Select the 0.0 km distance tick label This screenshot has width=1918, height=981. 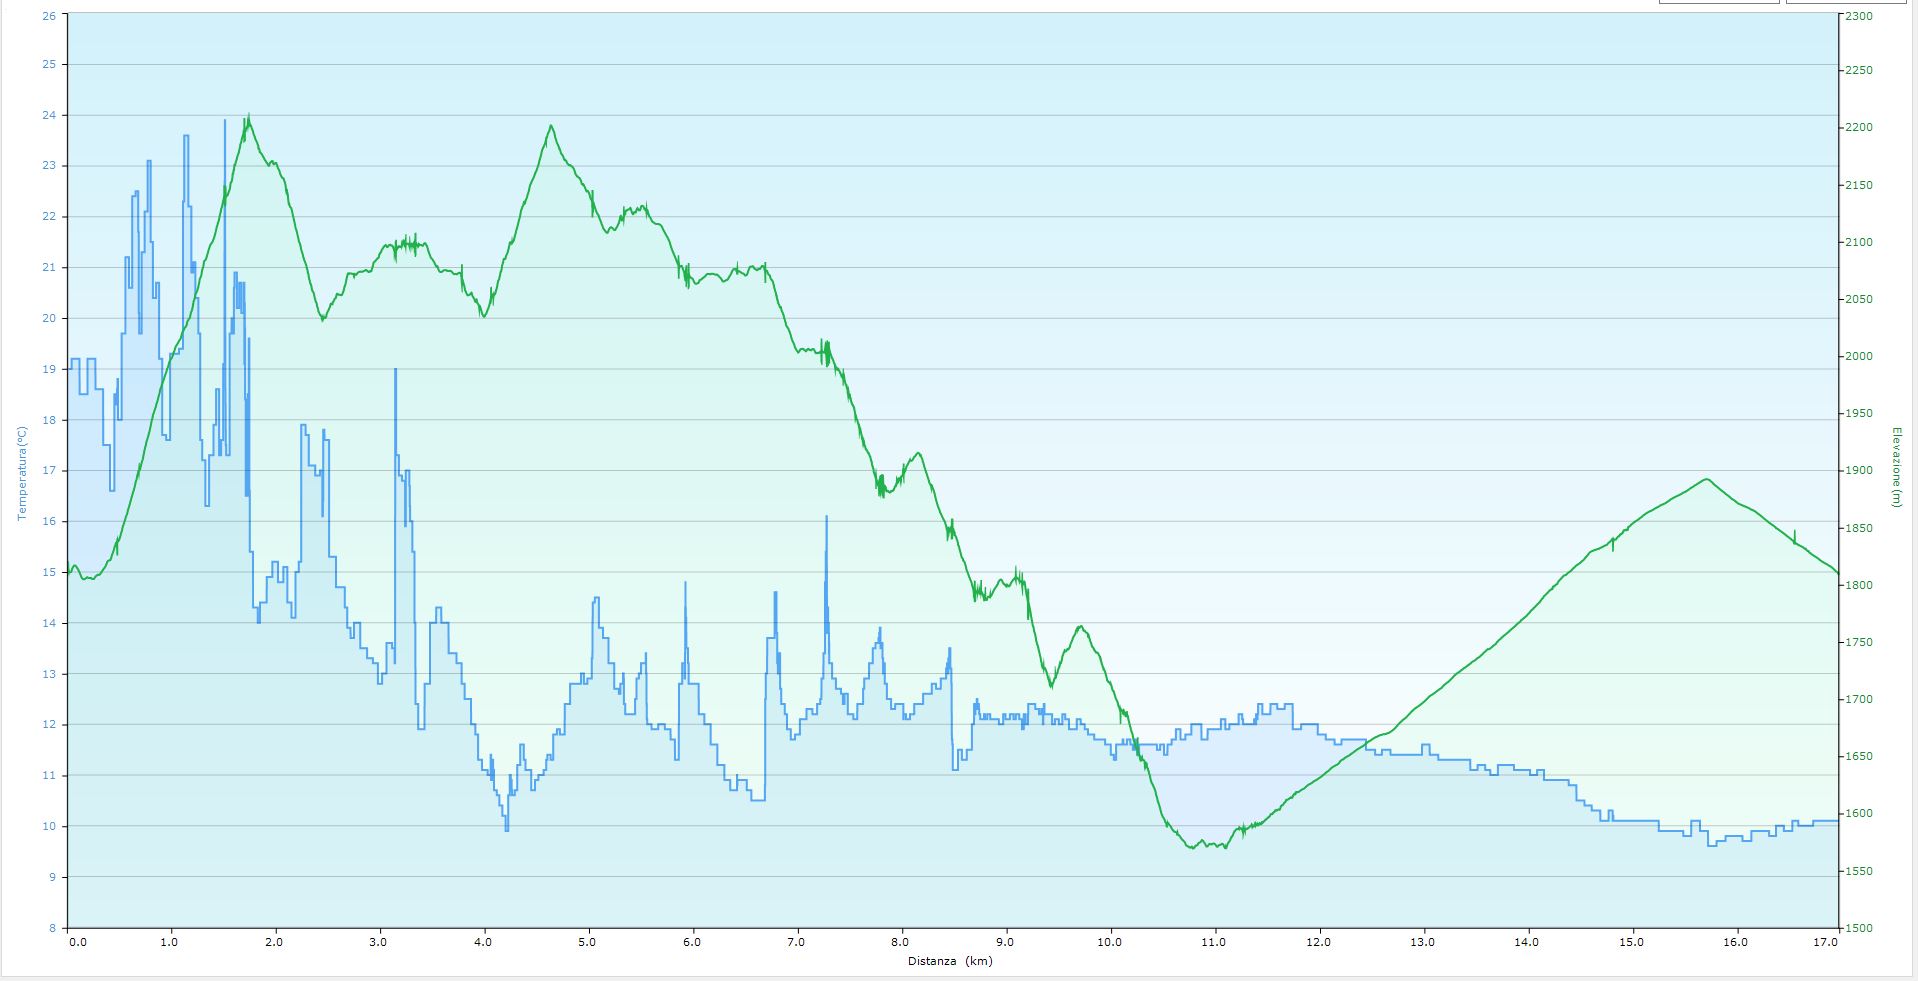77,942
